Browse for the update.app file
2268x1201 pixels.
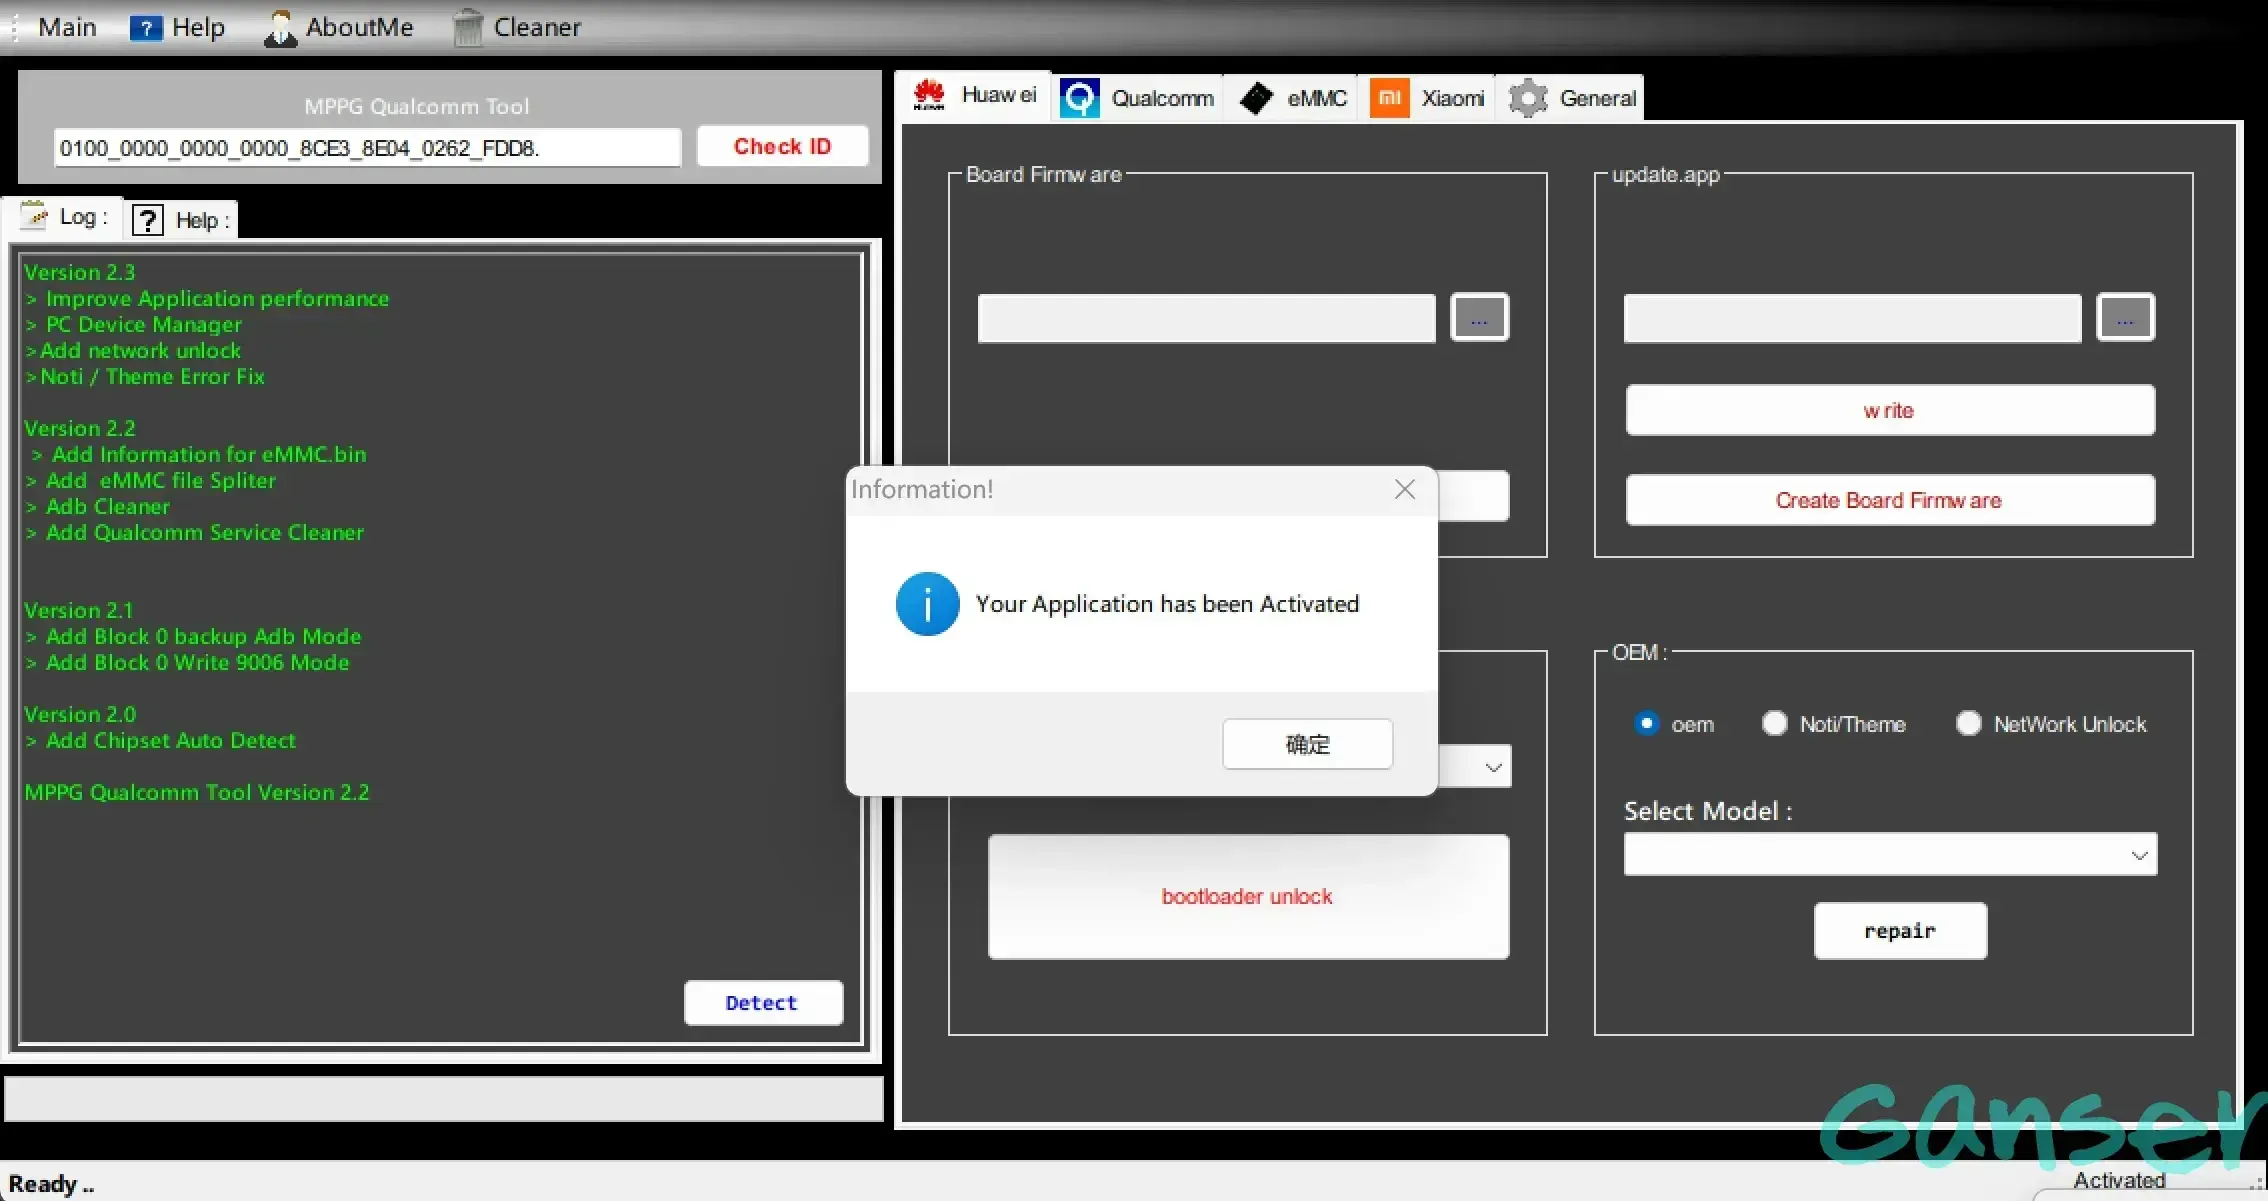(x=2125, y=318)
